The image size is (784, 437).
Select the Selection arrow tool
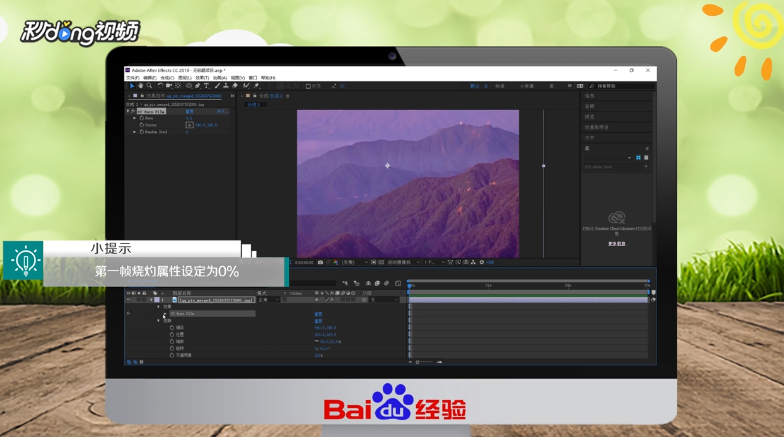tap(132, 86)
